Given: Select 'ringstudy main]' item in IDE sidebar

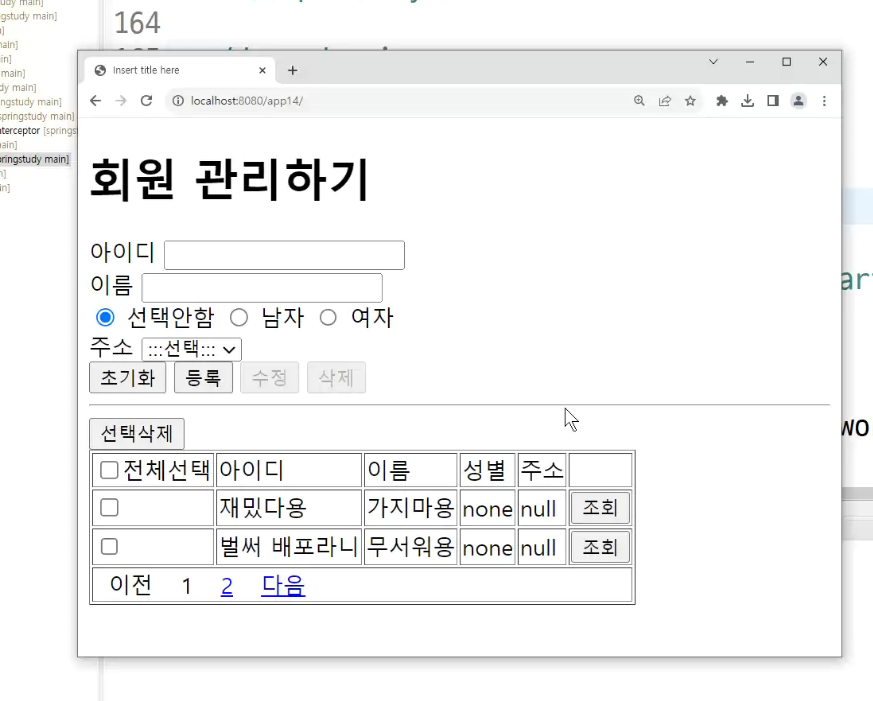Looking at the screenshot, I should coord(35,159).
